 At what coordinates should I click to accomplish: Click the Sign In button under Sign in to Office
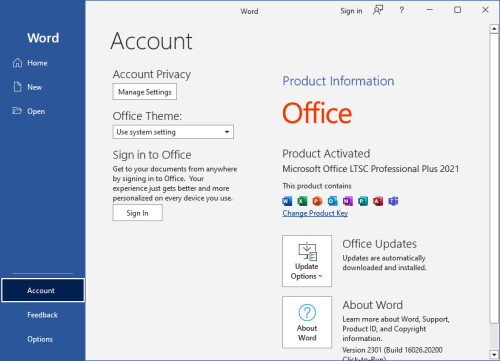(137, 213)
